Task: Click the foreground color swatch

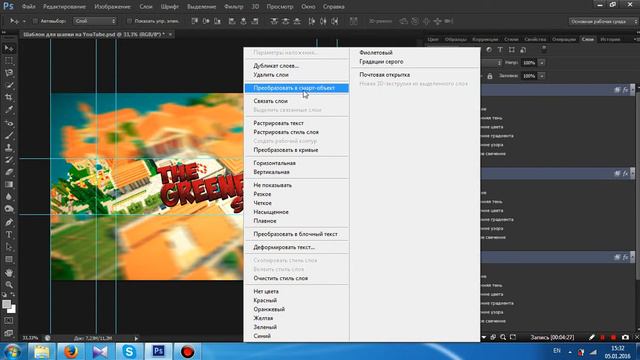Action: (x=6, y=304)
